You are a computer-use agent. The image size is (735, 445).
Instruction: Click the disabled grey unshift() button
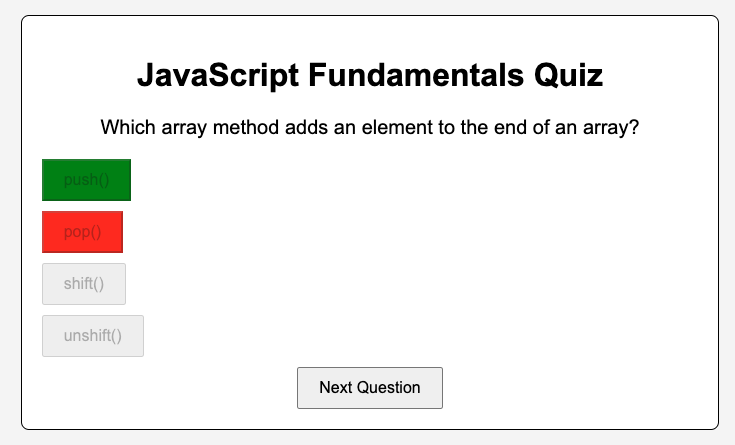pos(93,336)
